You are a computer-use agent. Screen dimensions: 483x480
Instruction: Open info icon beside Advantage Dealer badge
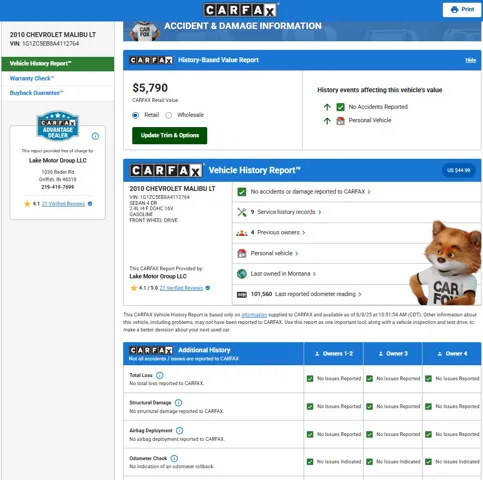(x=95, y=136)
